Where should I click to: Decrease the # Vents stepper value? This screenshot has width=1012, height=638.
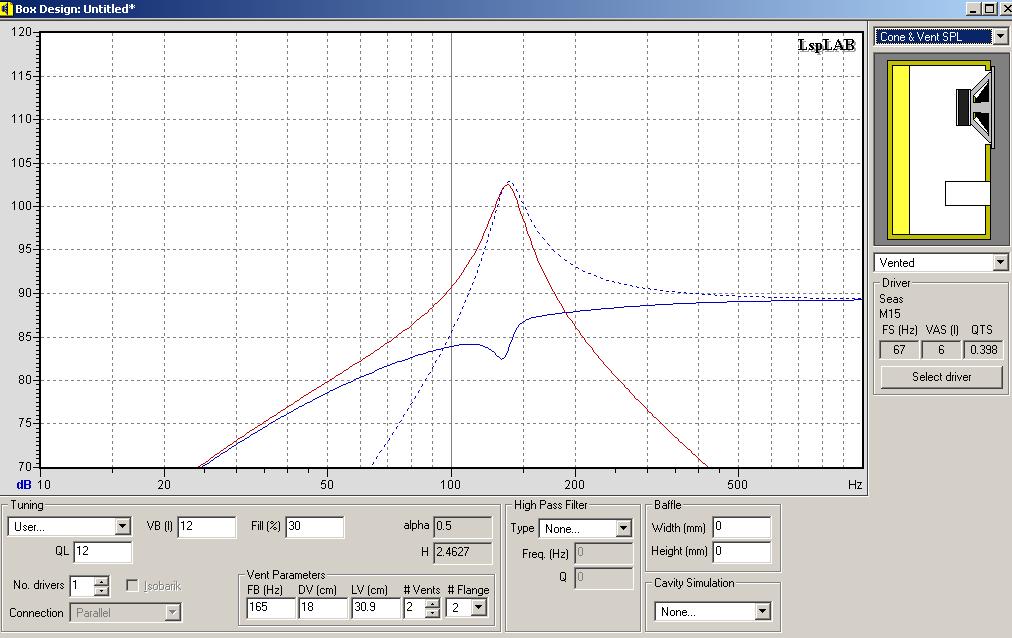coord(432,612)
